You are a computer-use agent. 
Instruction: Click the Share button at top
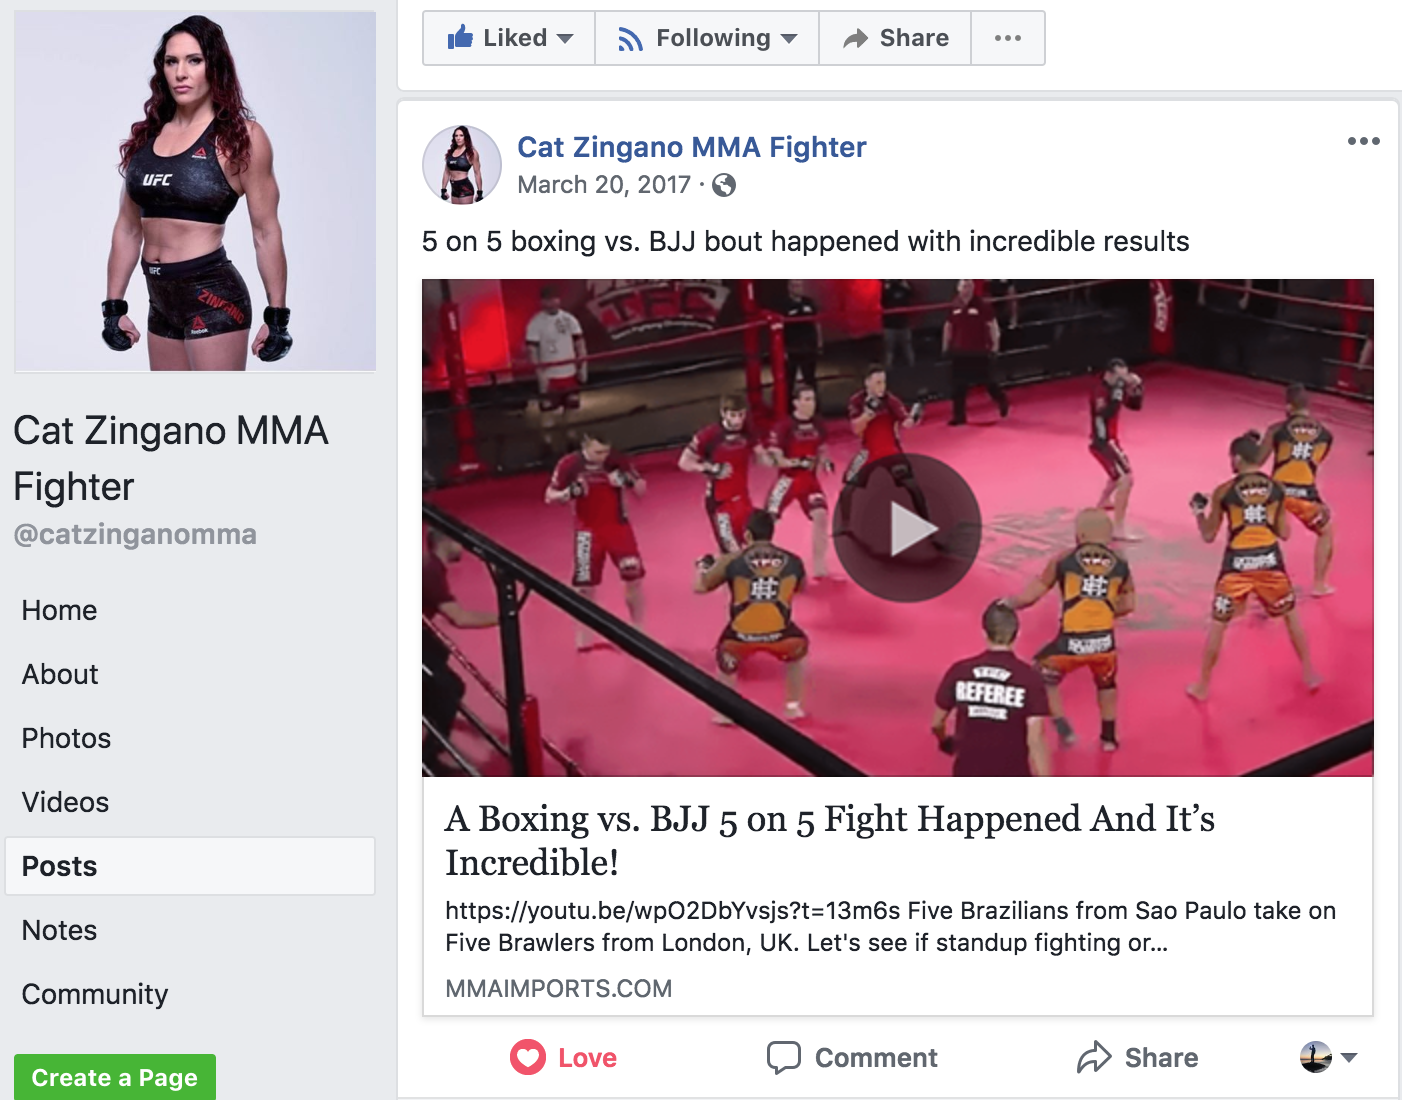pos(895,38)
